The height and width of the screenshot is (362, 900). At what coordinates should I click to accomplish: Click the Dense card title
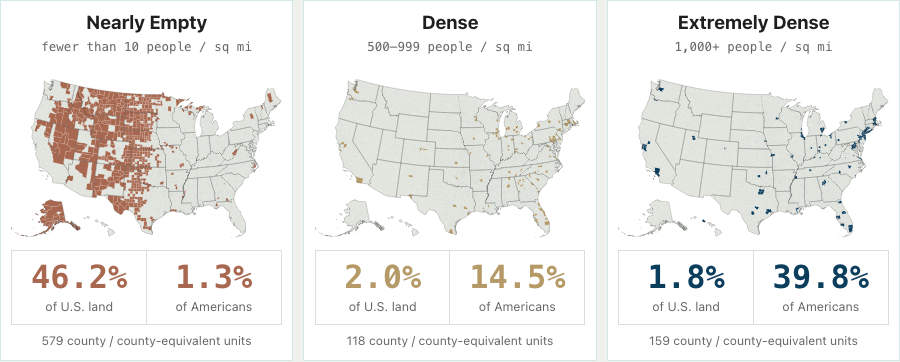point(450,23)
